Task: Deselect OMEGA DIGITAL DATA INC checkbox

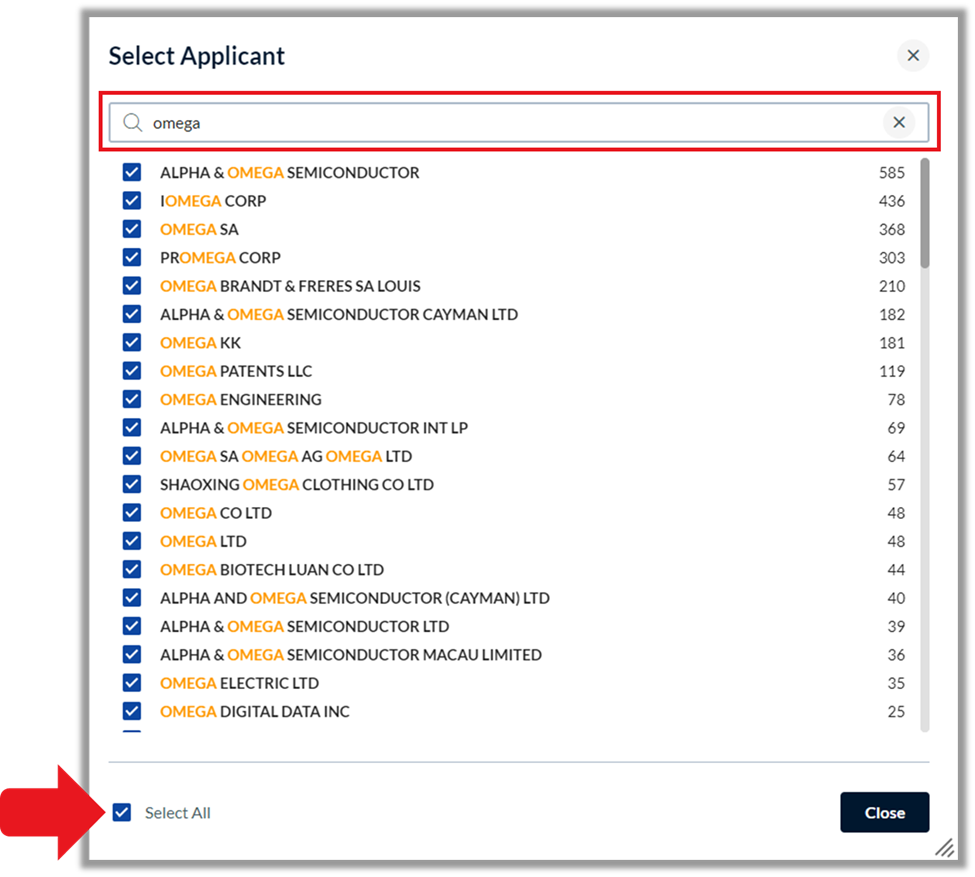Action: pyautogui.click(x=132, y=712)
